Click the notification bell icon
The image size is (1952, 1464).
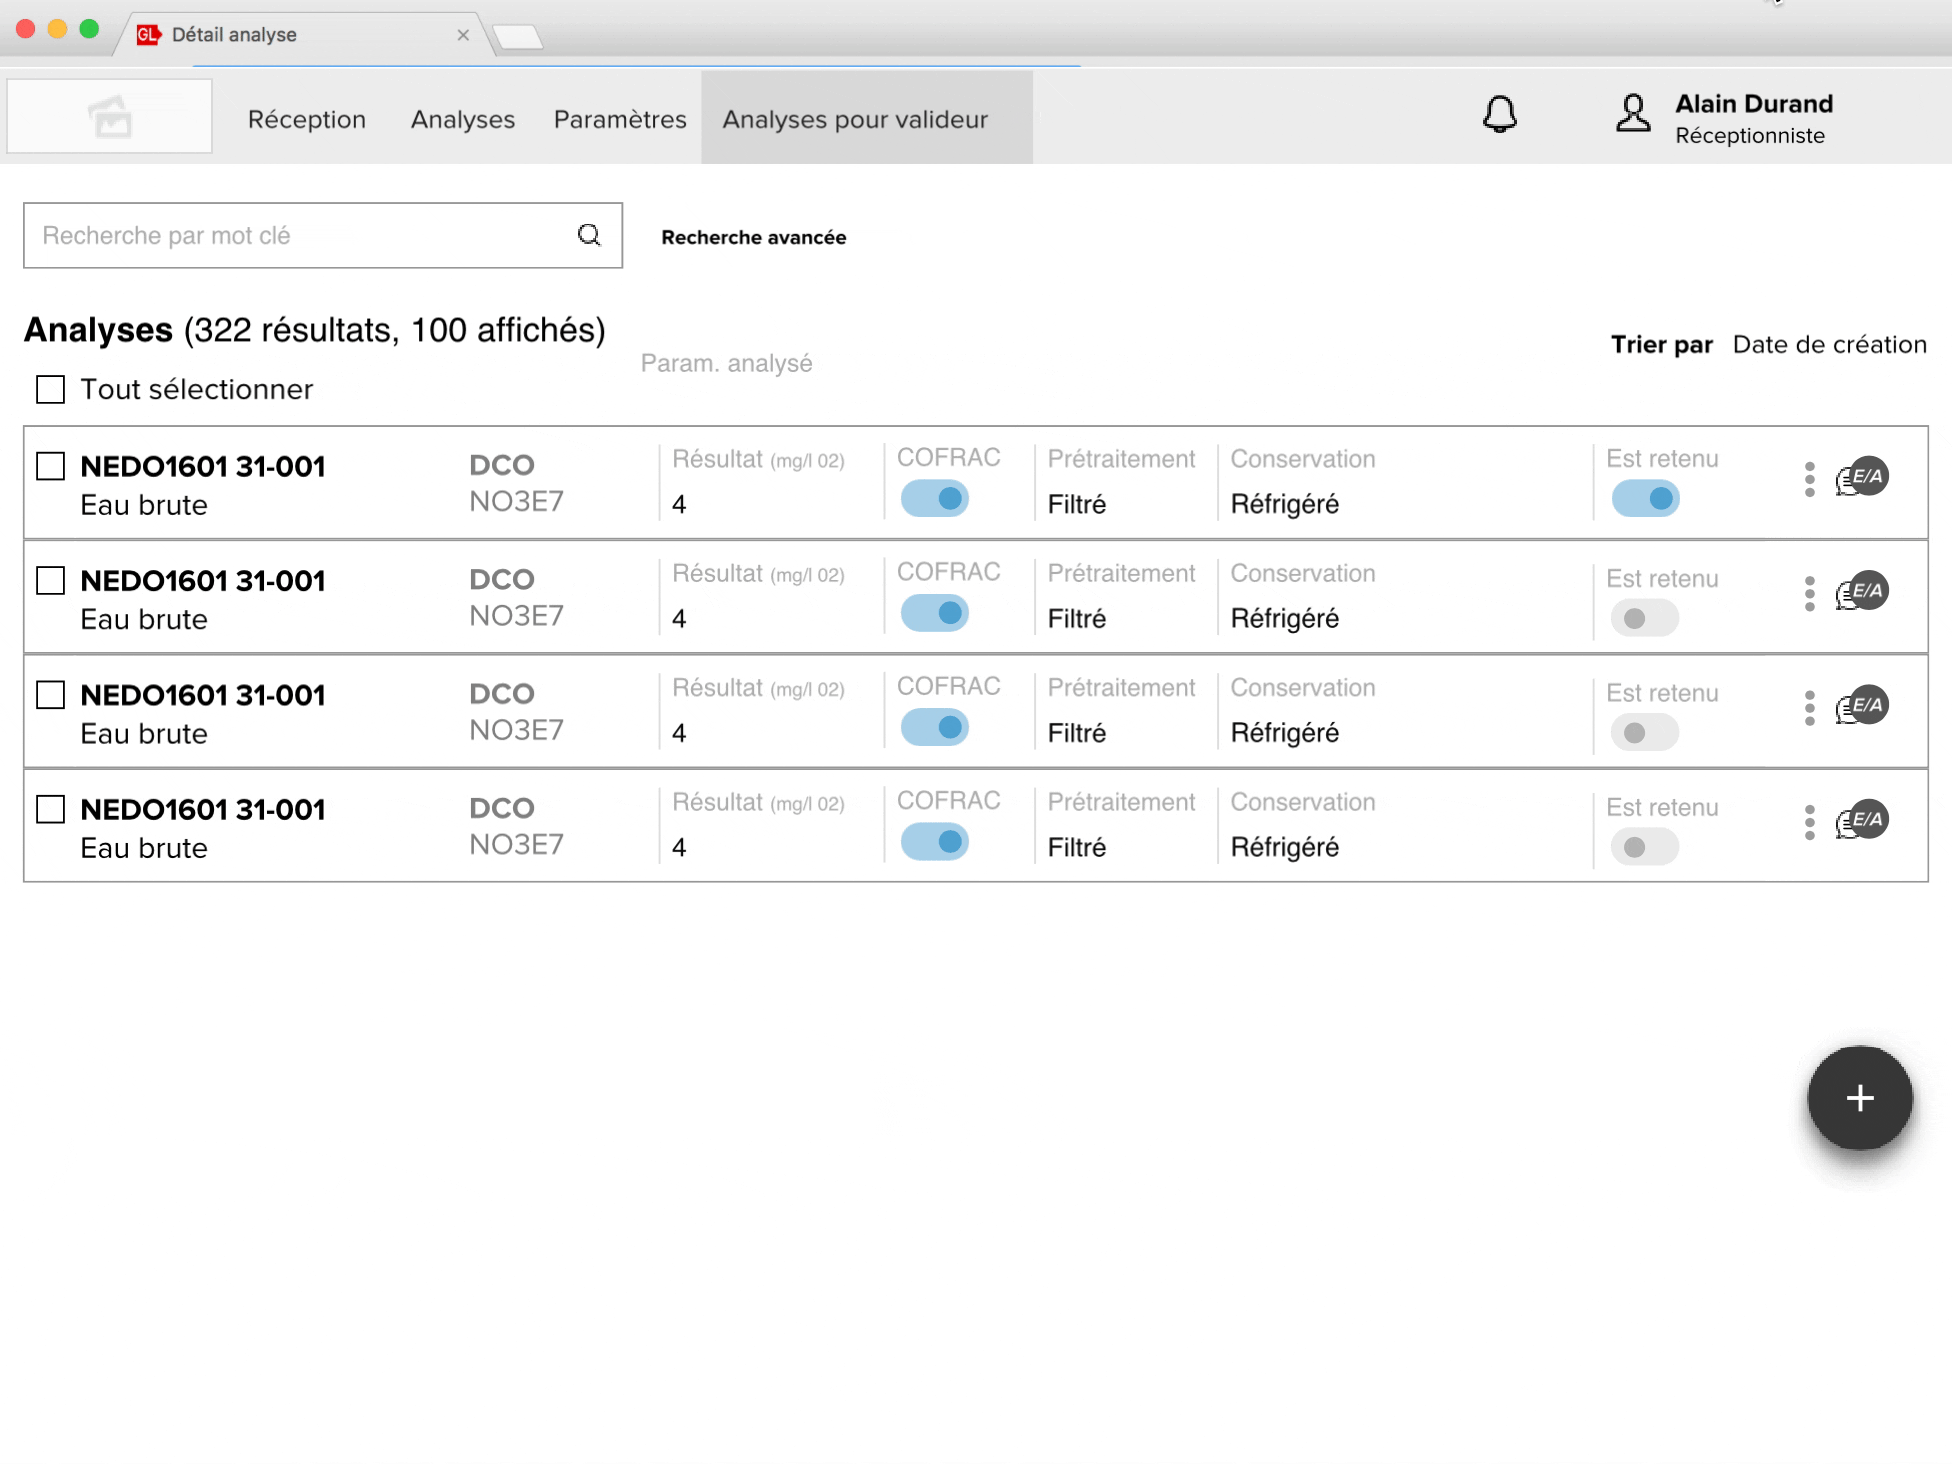click(x=1499, y=115)
